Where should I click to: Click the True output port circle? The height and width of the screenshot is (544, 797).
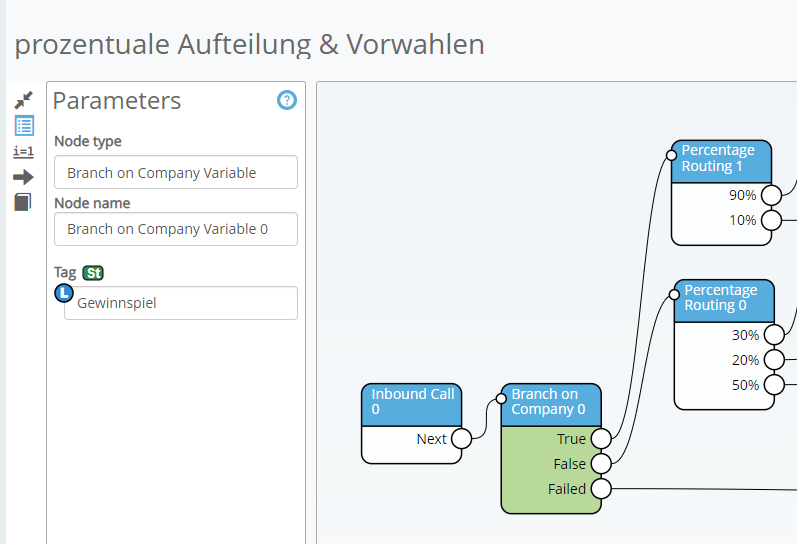[x=601, y=439]
